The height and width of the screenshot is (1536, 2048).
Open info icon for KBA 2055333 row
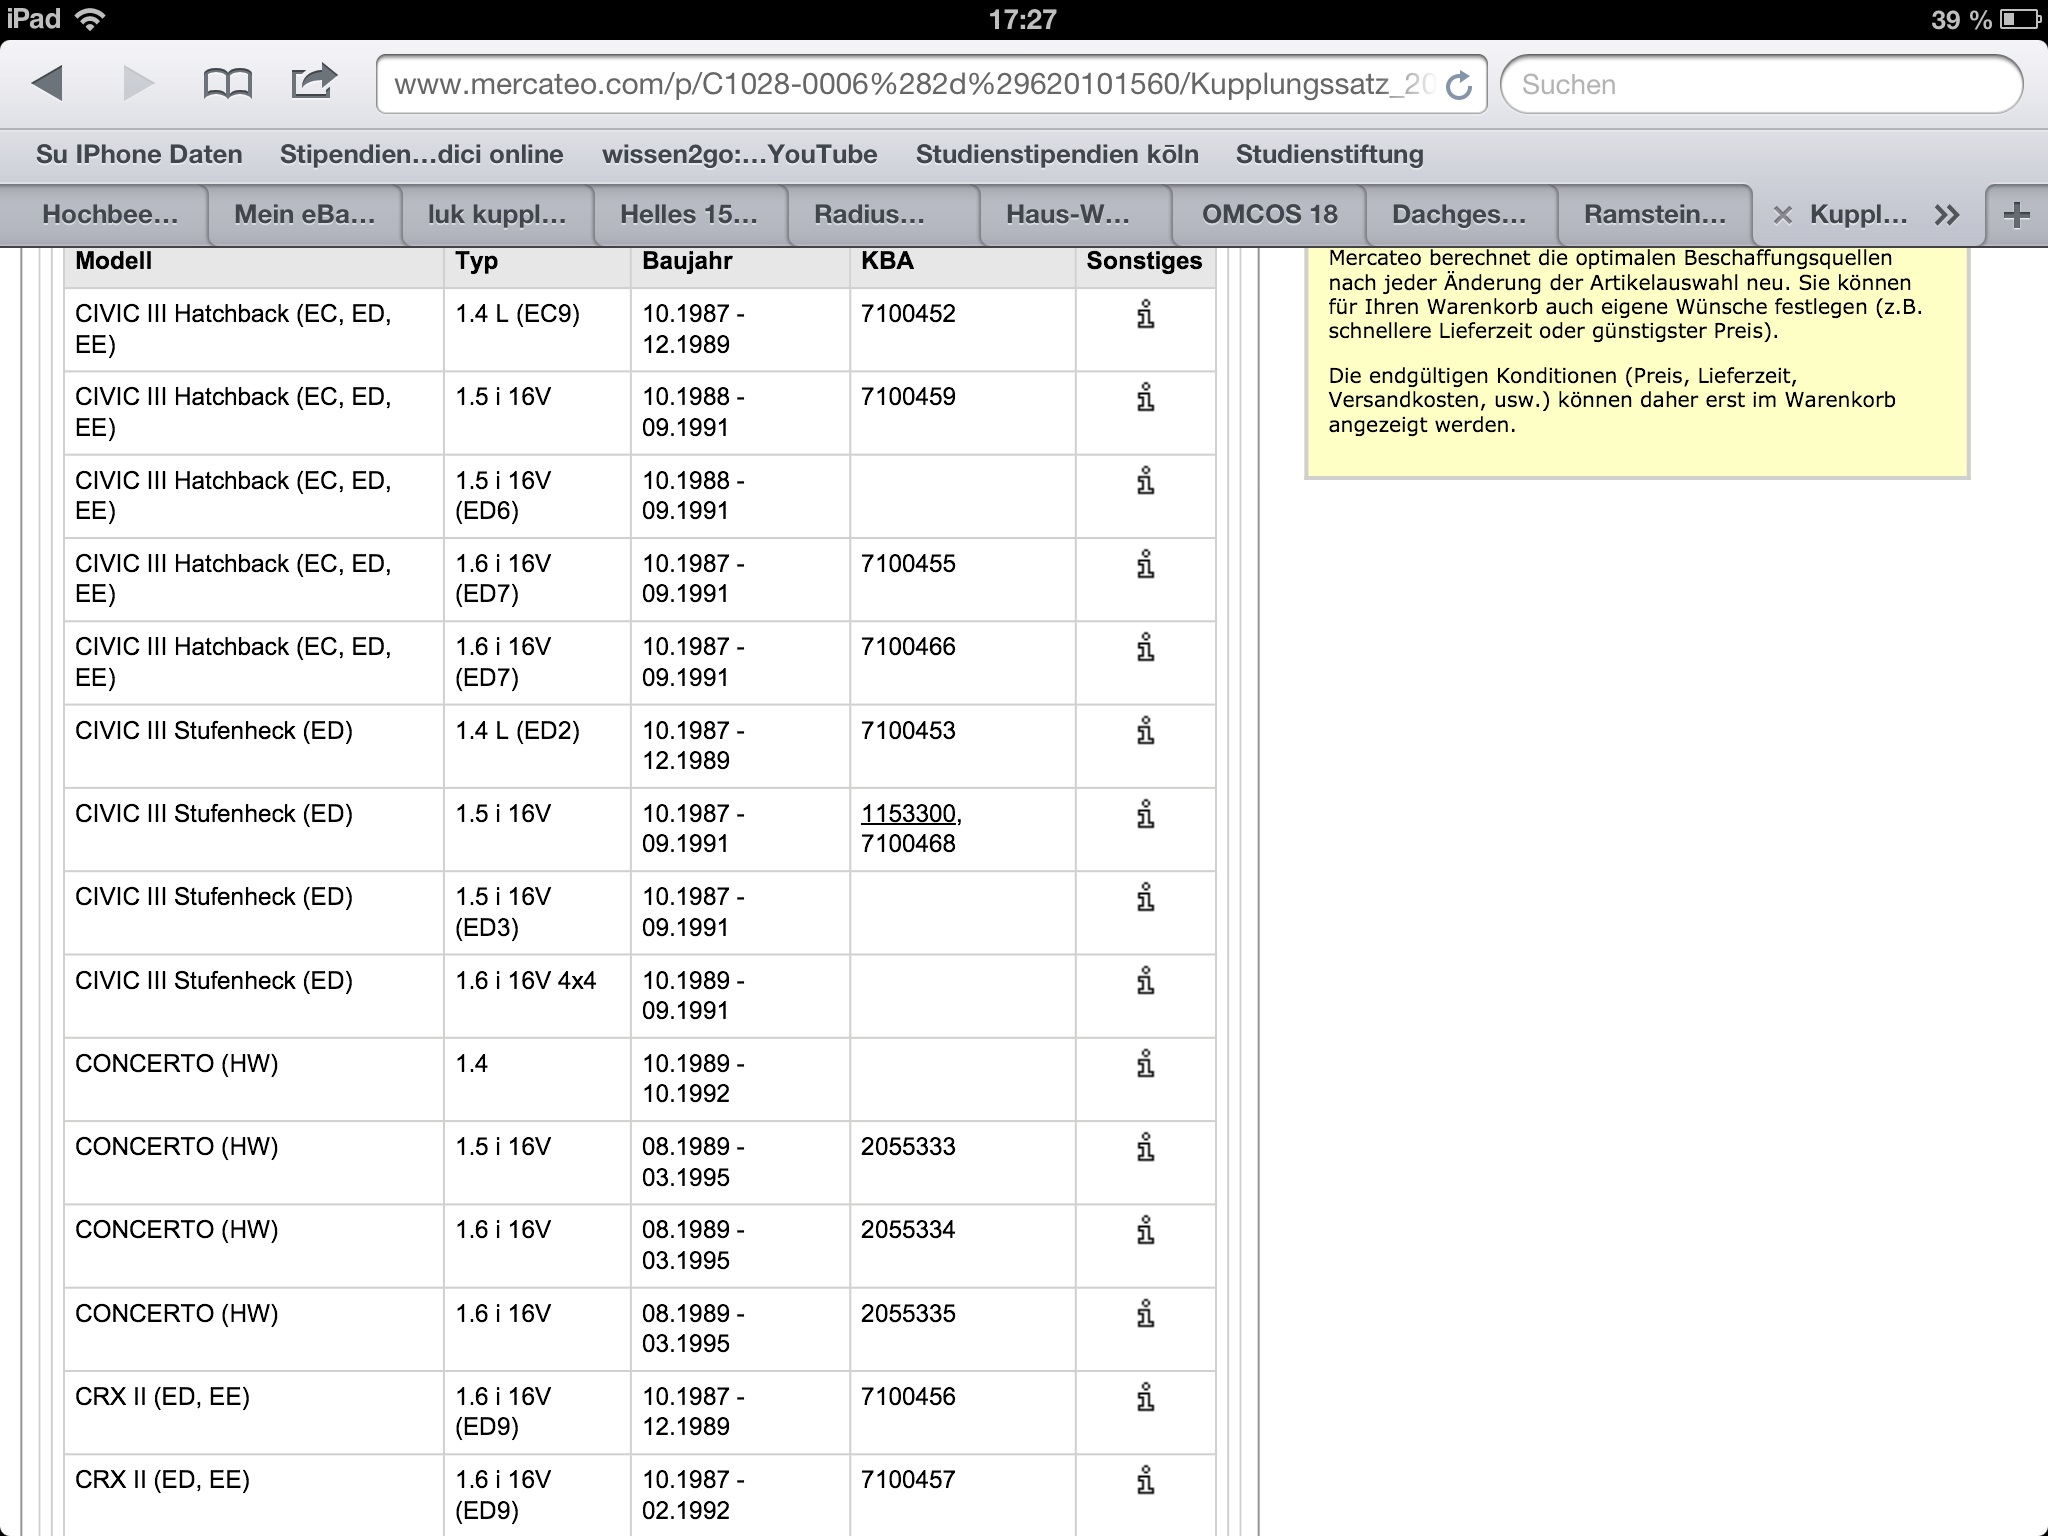coord(1145,1148)
